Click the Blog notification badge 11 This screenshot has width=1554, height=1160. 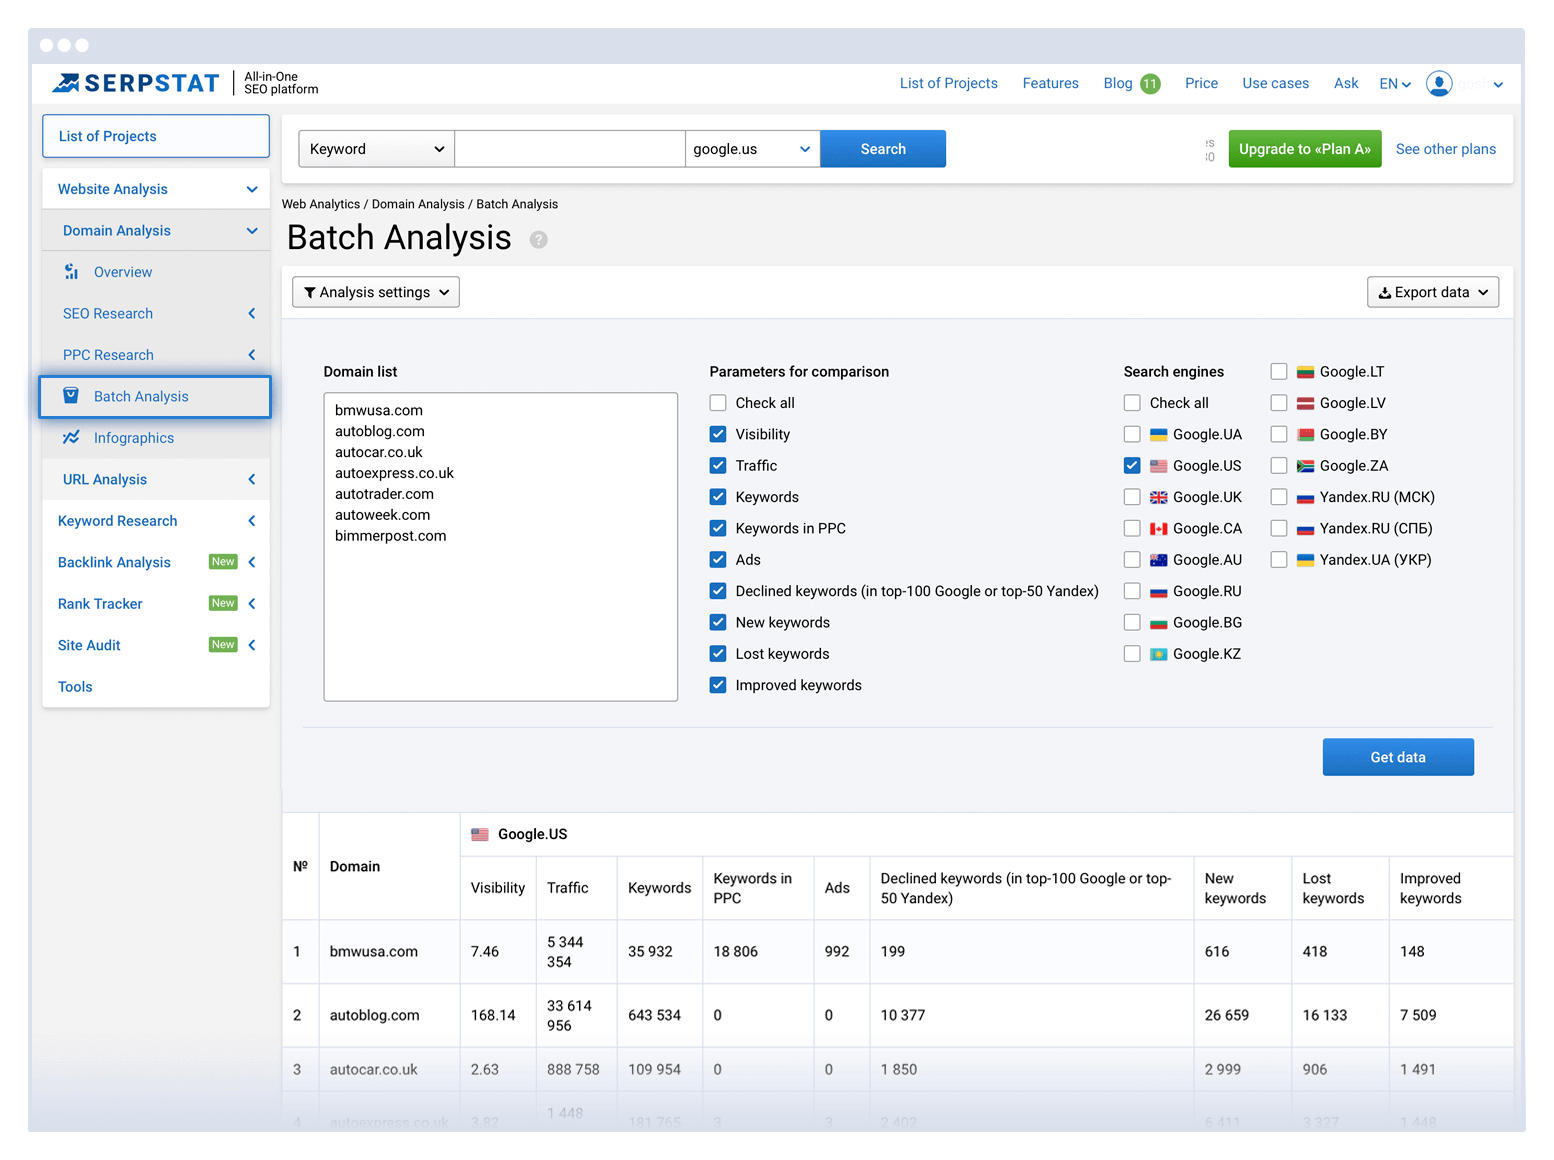pyautogui.click(x=1150, y=84)
